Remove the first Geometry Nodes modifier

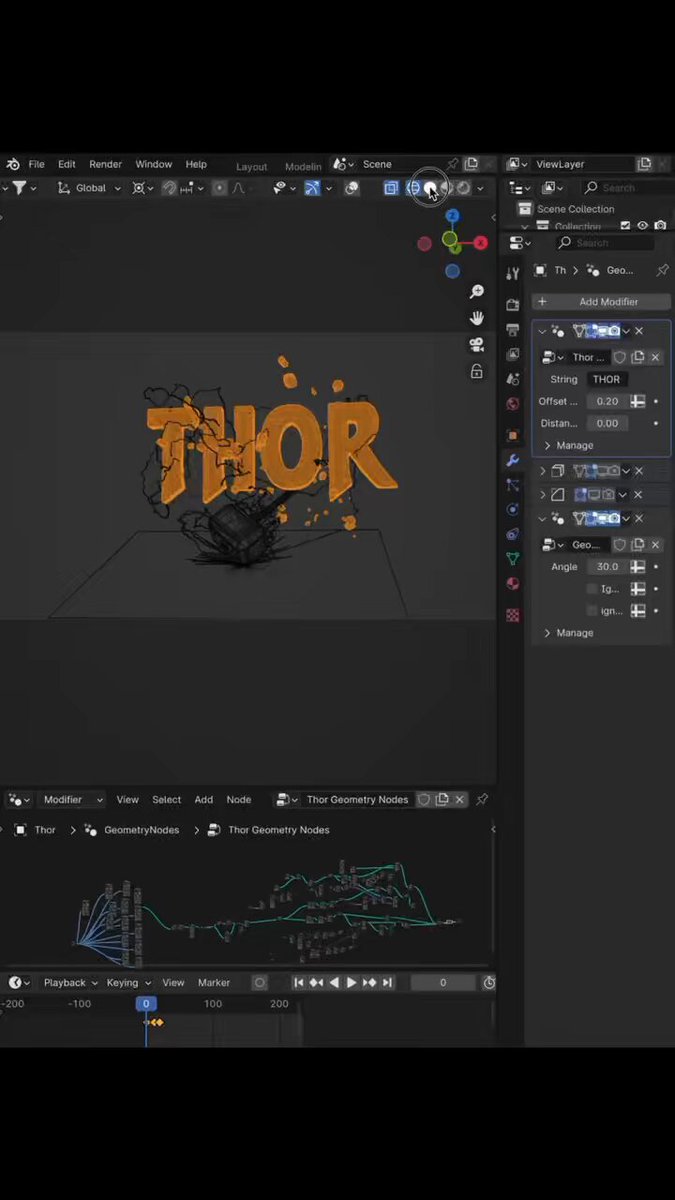click(x=639, y=331)
